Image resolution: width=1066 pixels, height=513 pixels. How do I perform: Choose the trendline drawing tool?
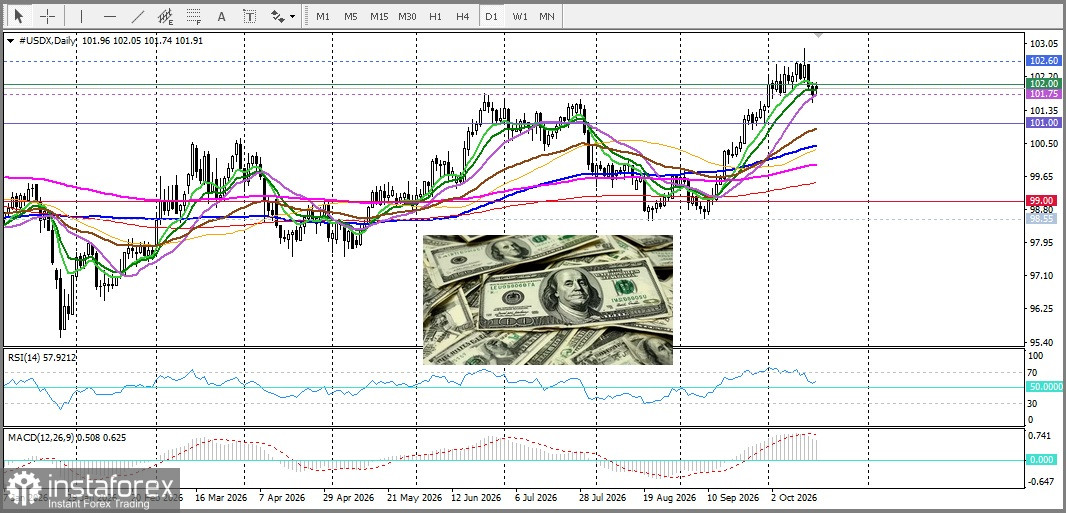[137, 16]
